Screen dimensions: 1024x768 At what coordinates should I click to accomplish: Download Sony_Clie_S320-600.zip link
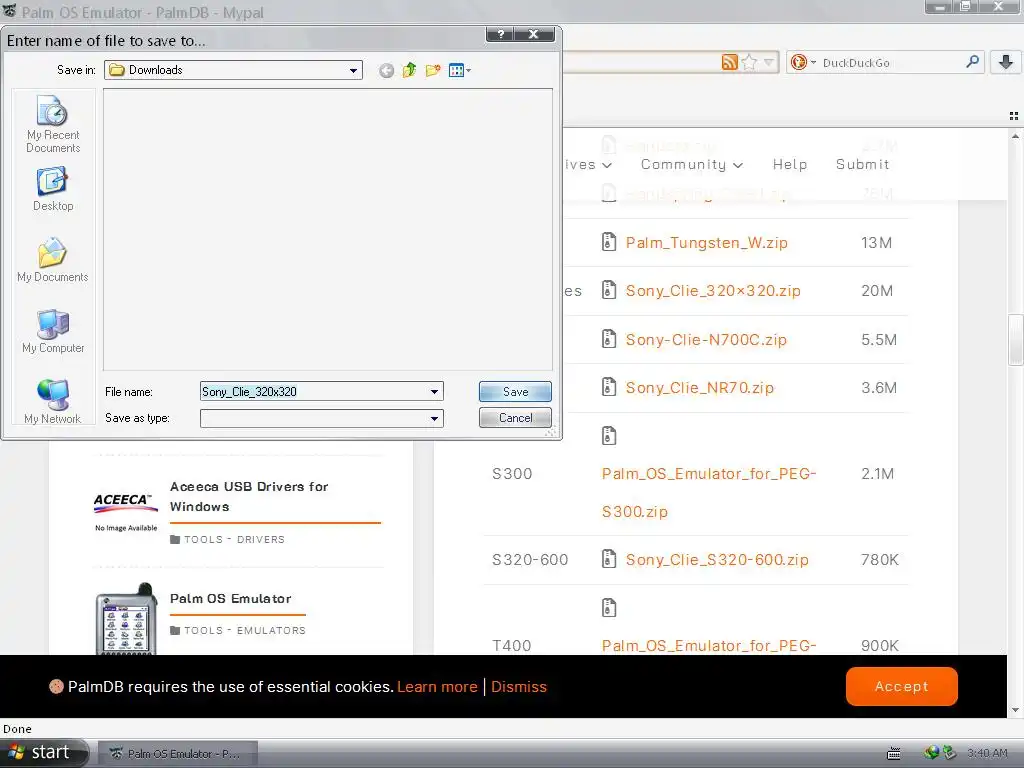point(717,560)
